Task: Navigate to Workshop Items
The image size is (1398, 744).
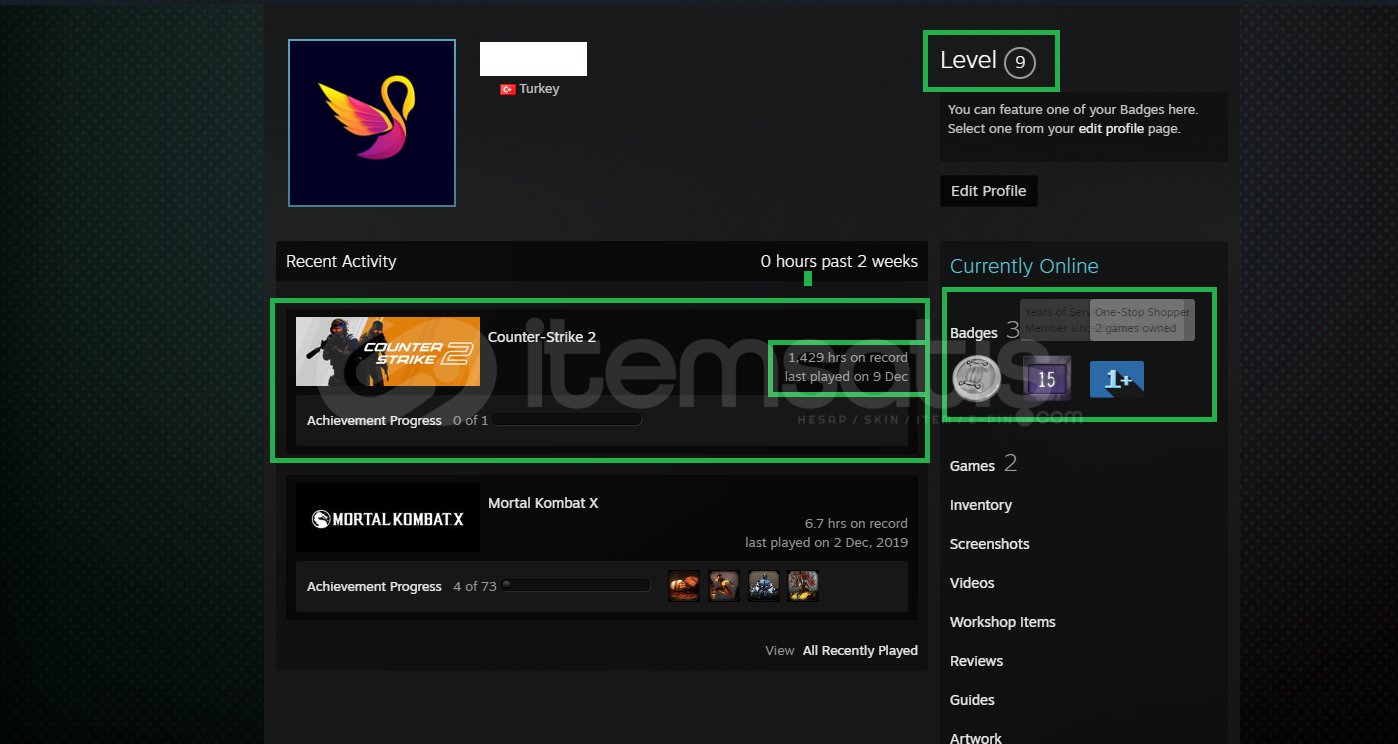Action: pos(1003,622)
